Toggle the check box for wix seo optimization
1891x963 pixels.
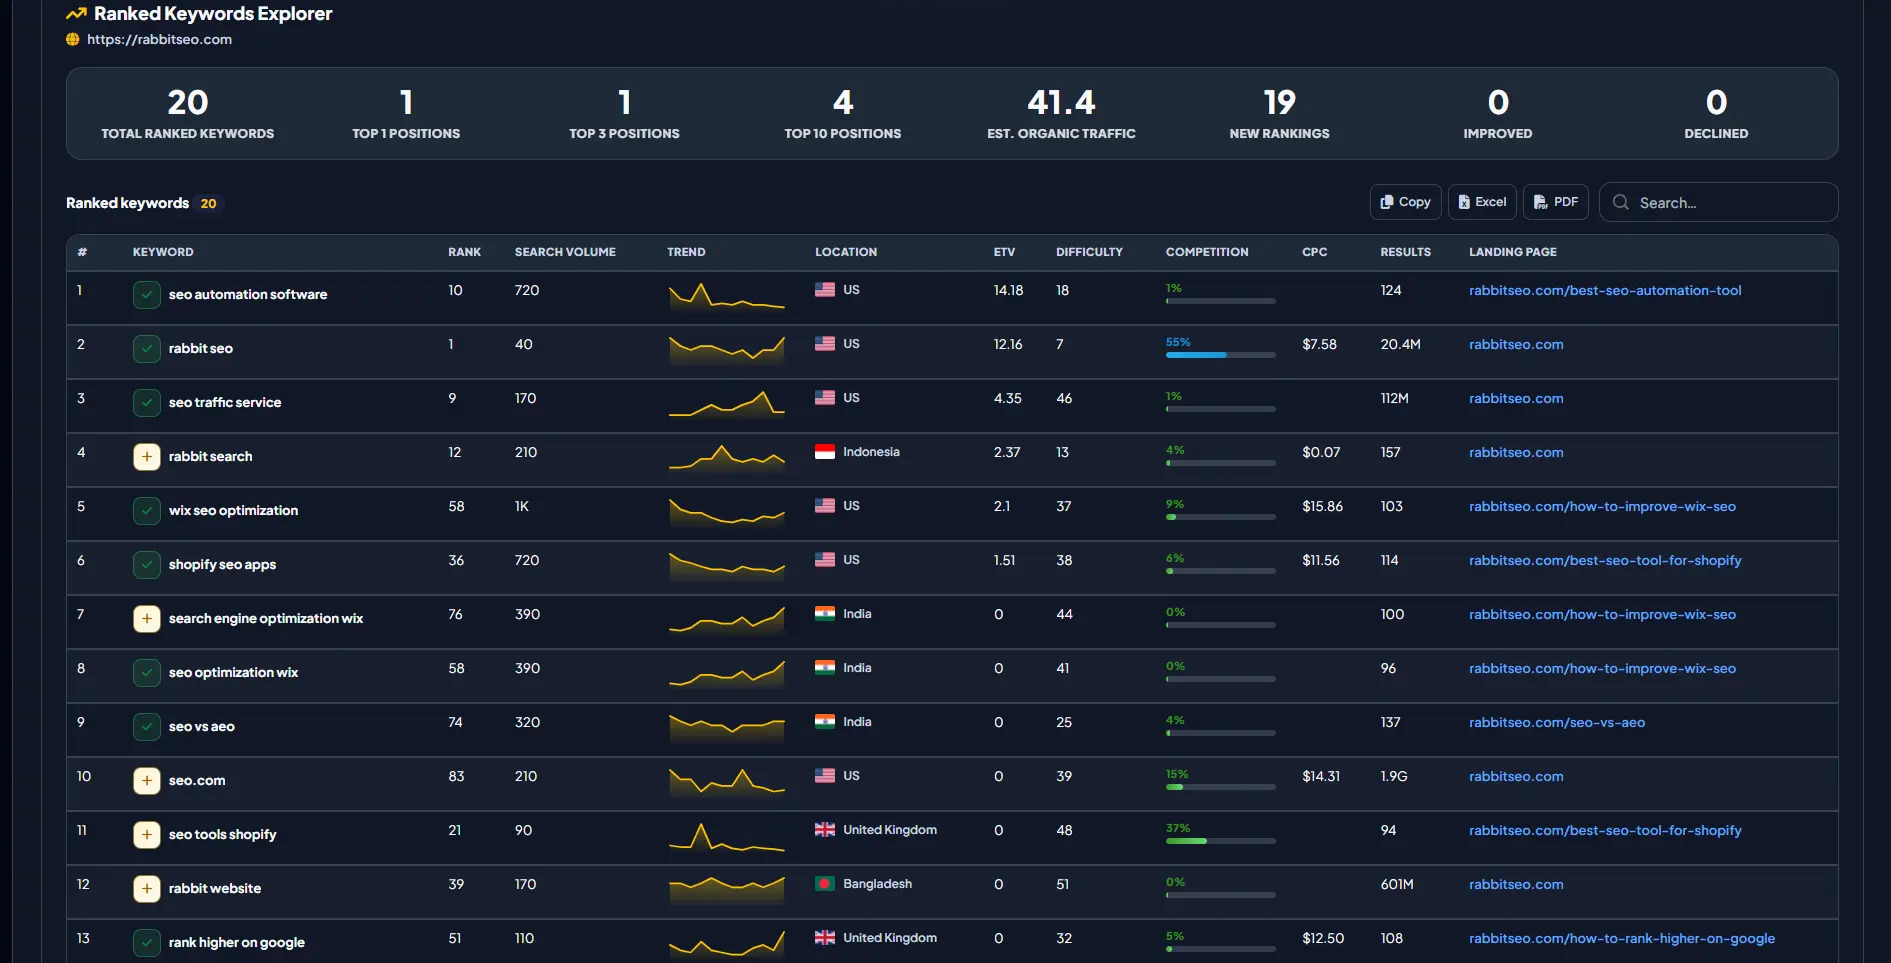[x=147, y=511]
